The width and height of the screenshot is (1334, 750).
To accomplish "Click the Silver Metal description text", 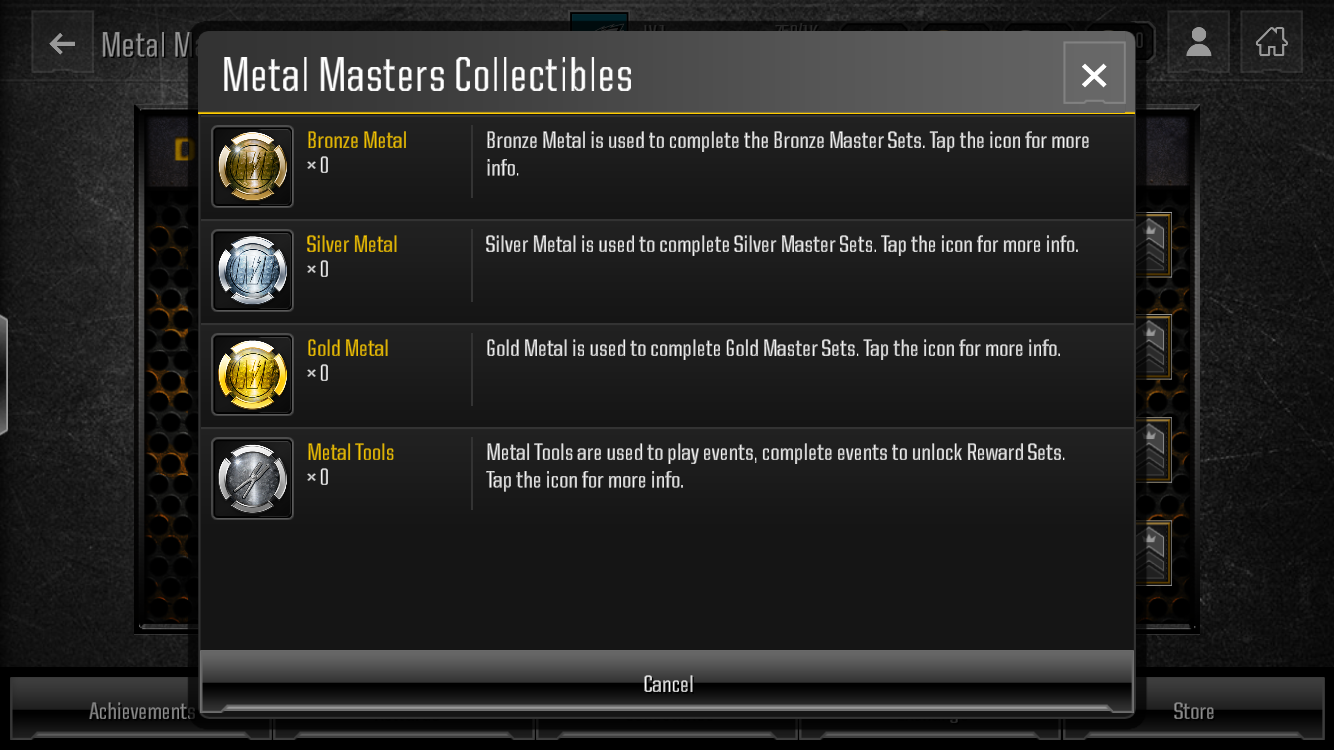I will [782, 244].
